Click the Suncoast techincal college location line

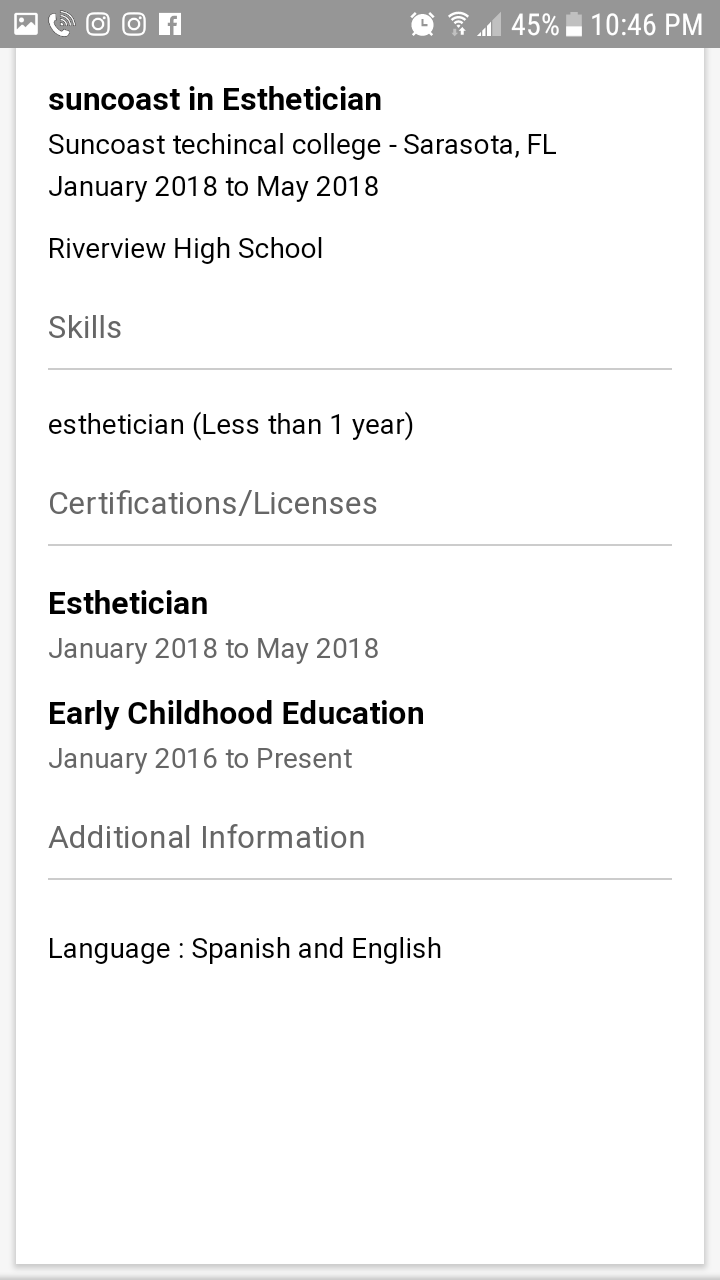click(302, 145)
